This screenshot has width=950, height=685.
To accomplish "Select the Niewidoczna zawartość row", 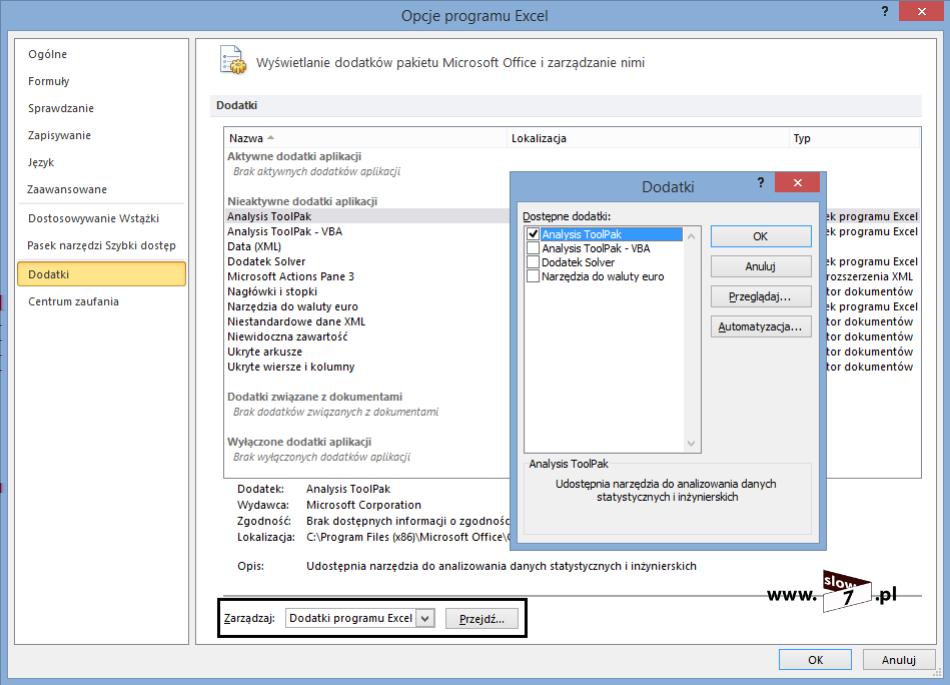I will click(367, 337).
